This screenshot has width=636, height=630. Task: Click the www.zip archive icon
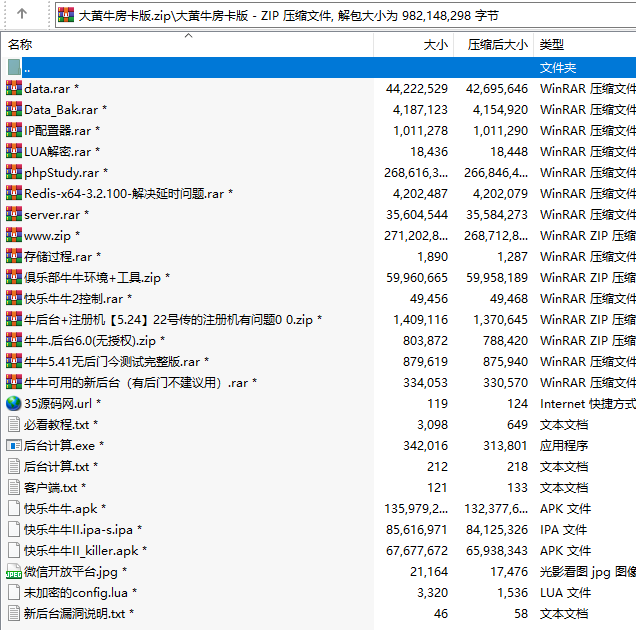(x=14, y=236)
